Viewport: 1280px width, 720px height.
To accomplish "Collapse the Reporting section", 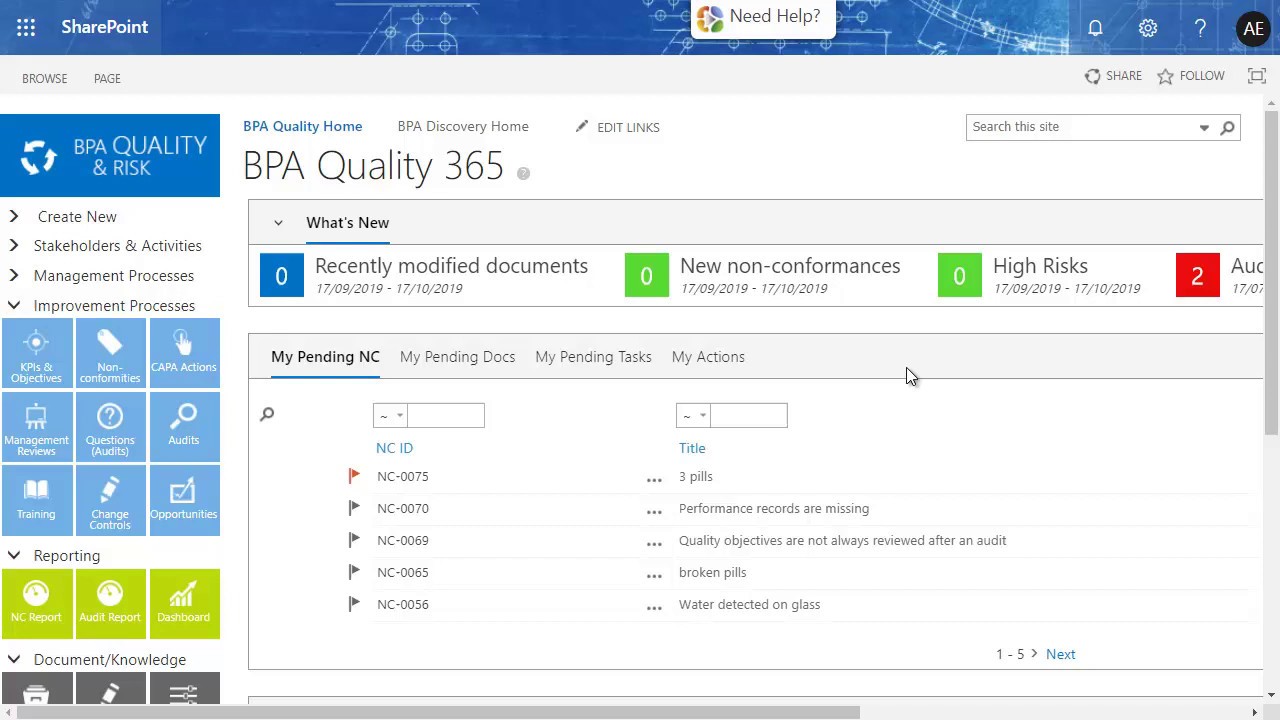I will point(14,555).
